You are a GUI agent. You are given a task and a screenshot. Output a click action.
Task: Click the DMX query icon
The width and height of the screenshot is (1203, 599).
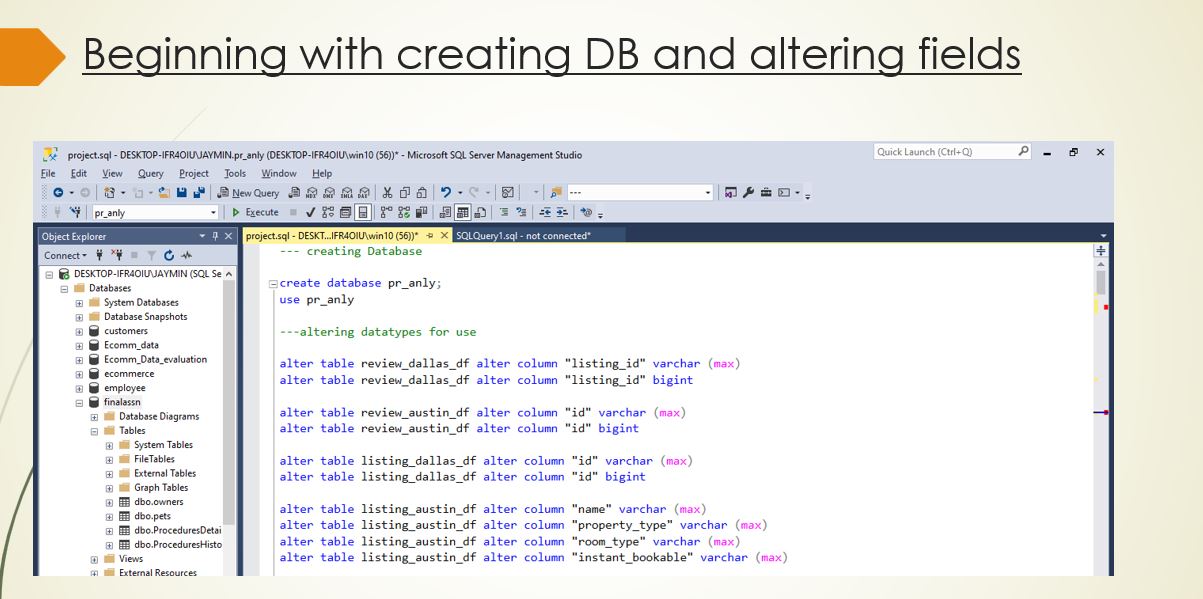click(329, 193)
